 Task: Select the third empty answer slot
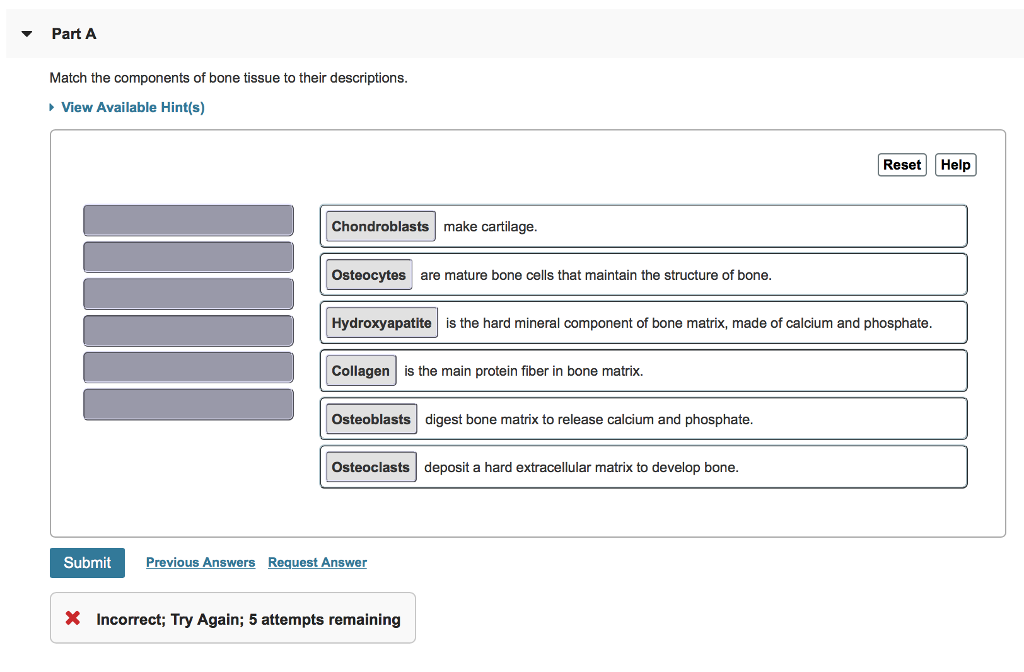coord(188,293)
